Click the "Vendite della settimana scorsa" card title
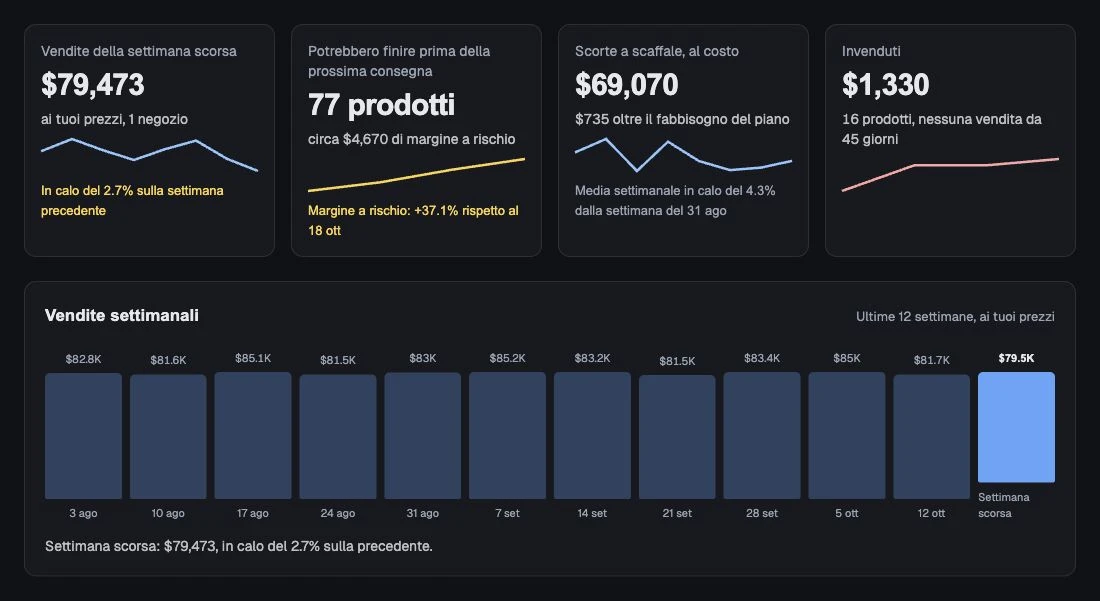 (139, 51)
